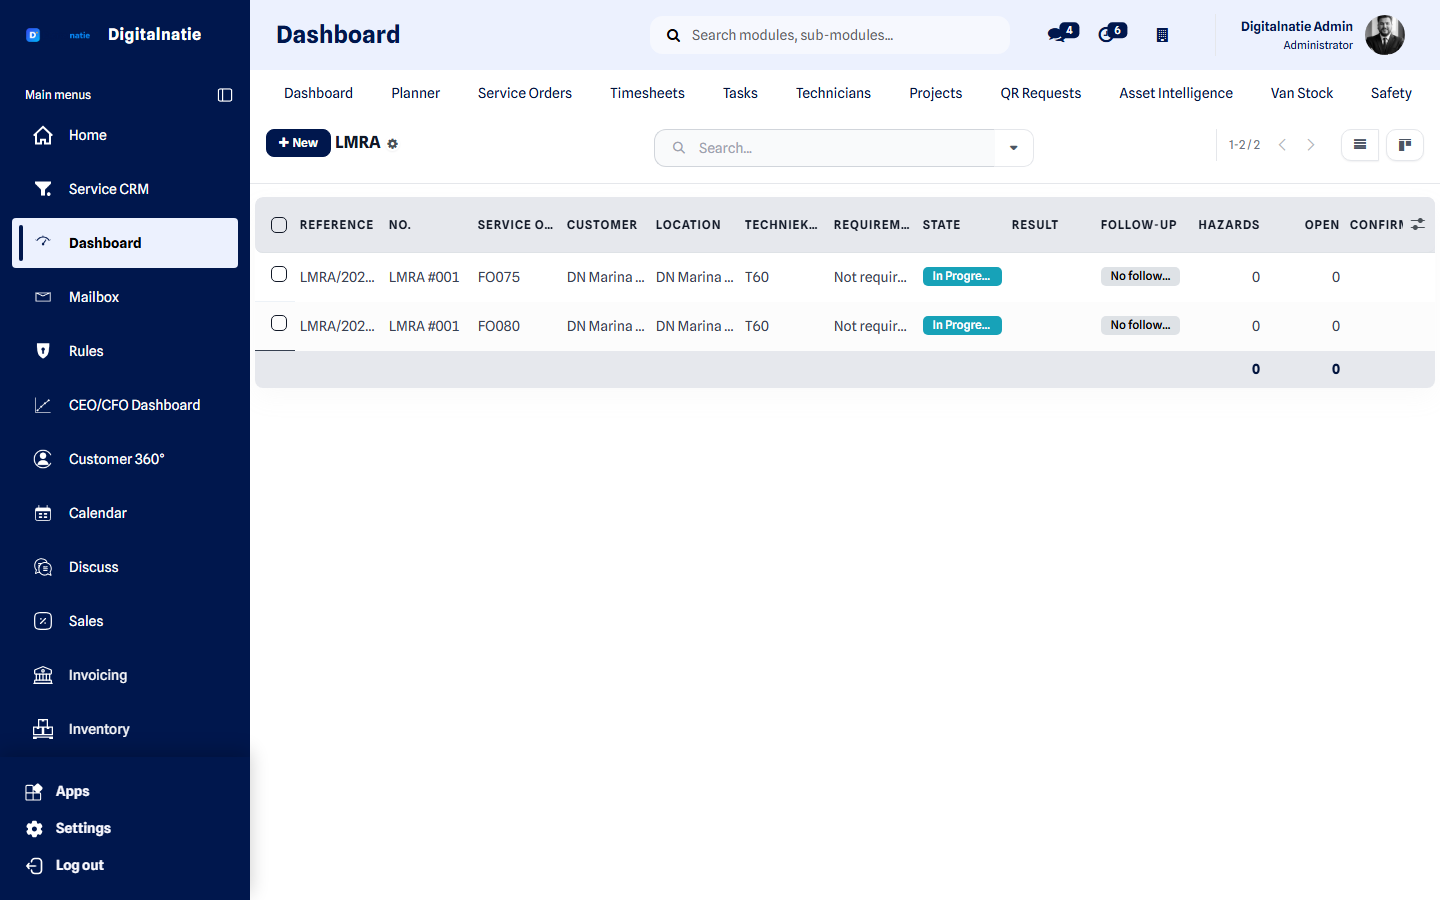Screen dimensions: 1440x900
Task: Click the user avatar photo
Action: click(x=1385, y=35)
